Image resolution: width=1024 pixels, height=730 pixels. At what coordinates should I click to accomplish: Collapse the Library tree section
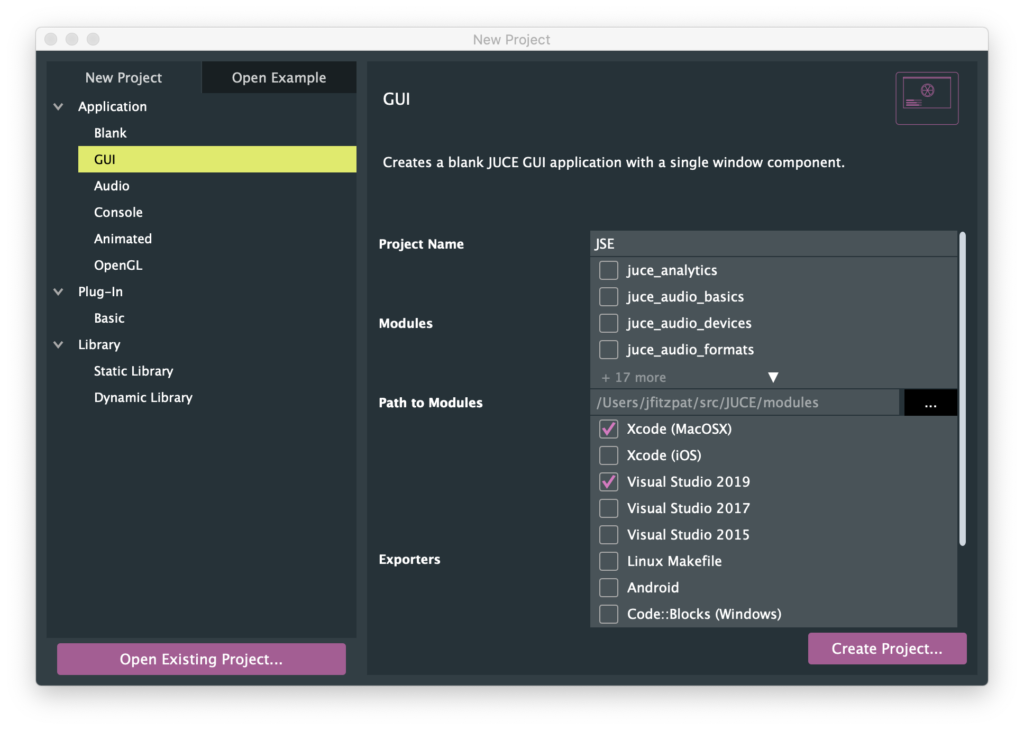click(x=58, y=345)
